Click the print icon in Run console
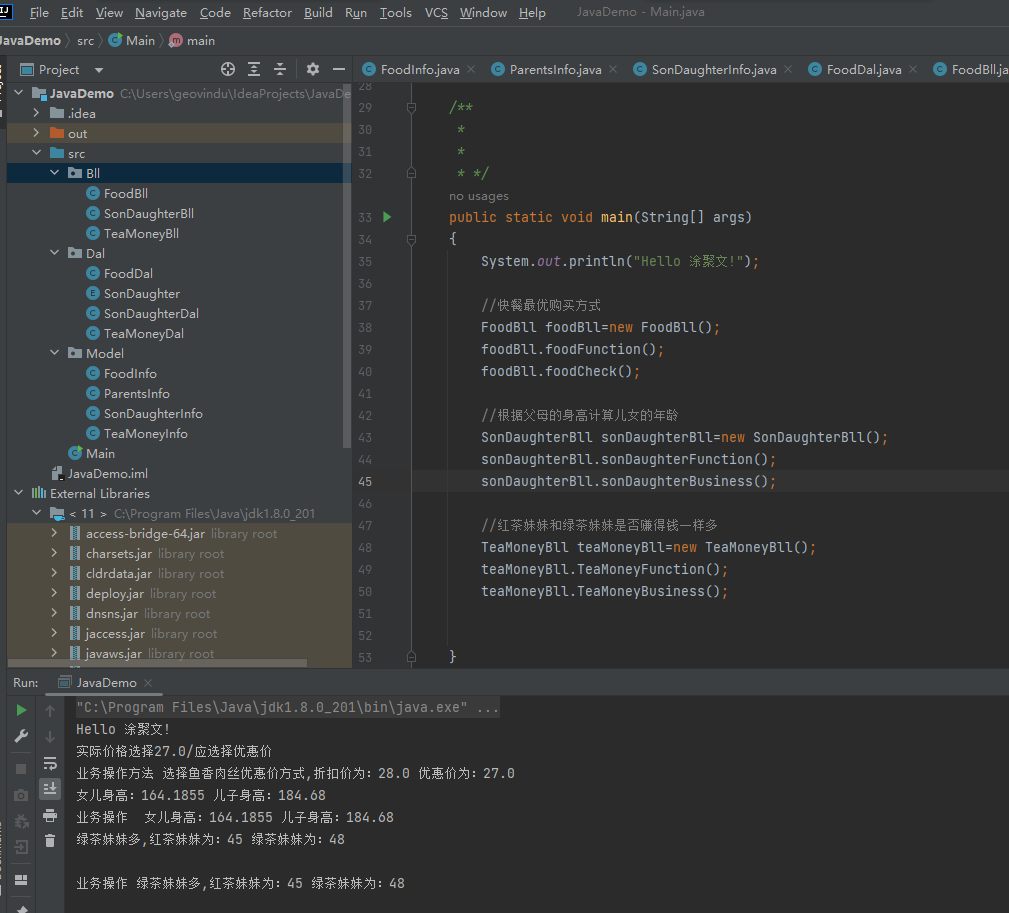 pos(50,815)
